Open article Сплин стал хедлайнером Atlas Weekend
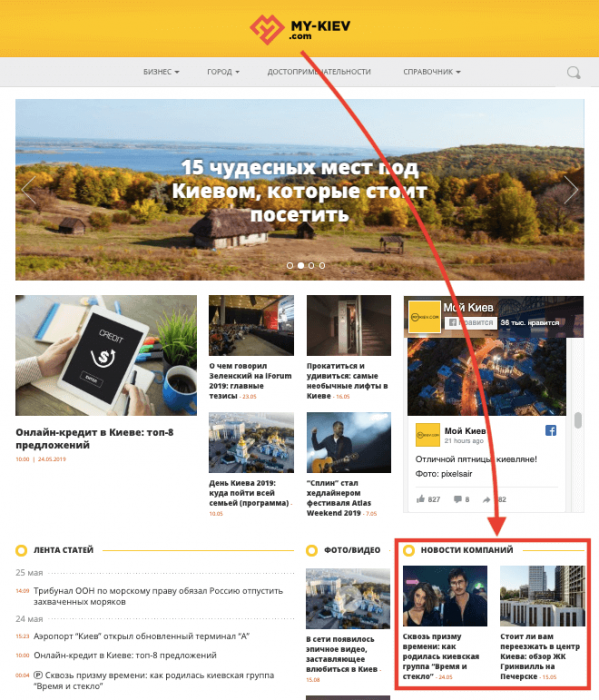This screenshot has width=599, height=700. tap(340, 498)
